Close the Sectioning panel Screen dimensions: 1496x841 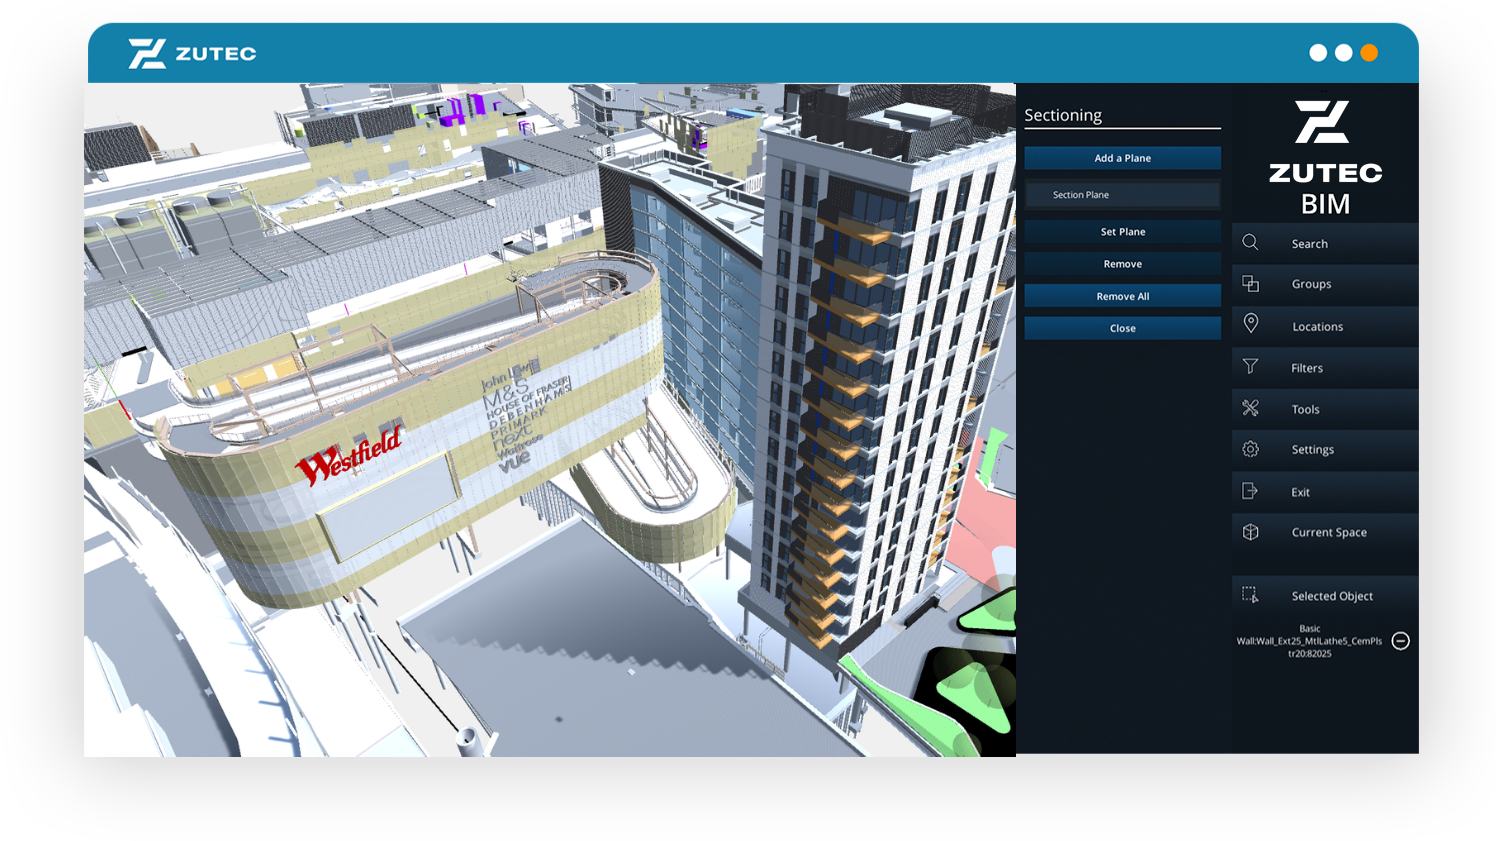point(1122,327)
